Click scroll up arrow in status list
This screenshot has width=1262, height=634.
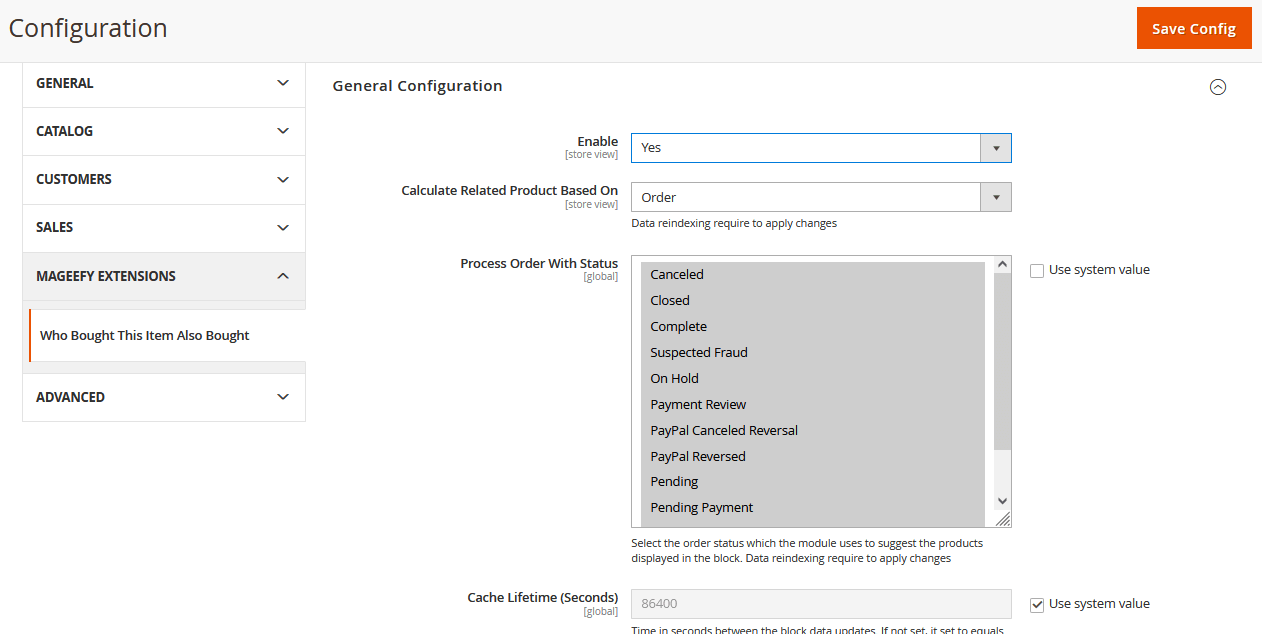[x=1002, y=265]
